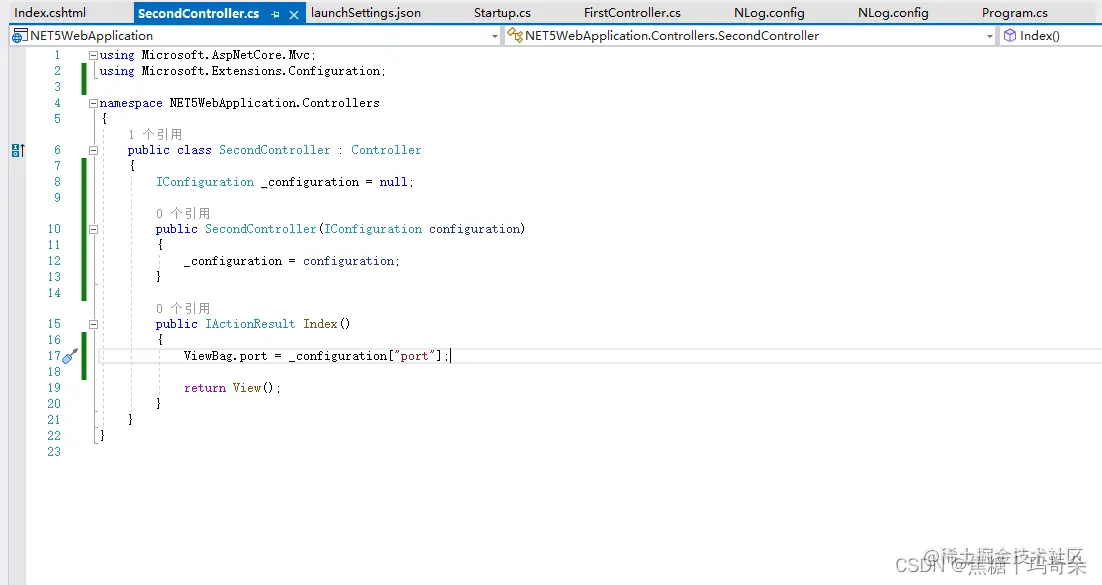Click Microsoft.Extensions.Configuration using line
Image resolution: width=1102 pixels, height=585 pixels.
tap(242, 71)
